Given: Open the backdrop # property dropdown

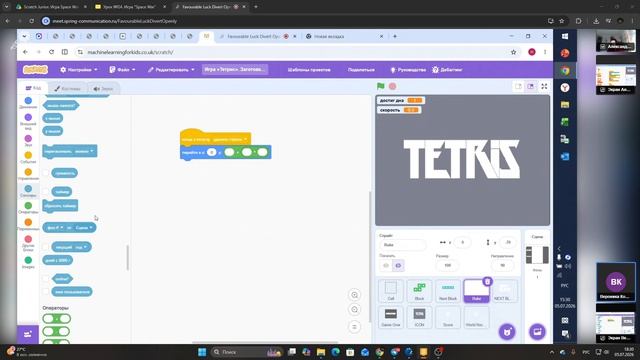Looking at the screenshot, I should (x=62, y=227).
